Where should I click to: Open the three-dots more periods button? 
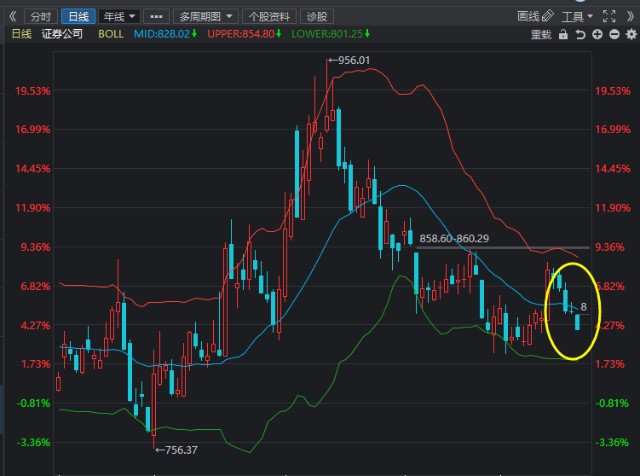coord(155,16)
